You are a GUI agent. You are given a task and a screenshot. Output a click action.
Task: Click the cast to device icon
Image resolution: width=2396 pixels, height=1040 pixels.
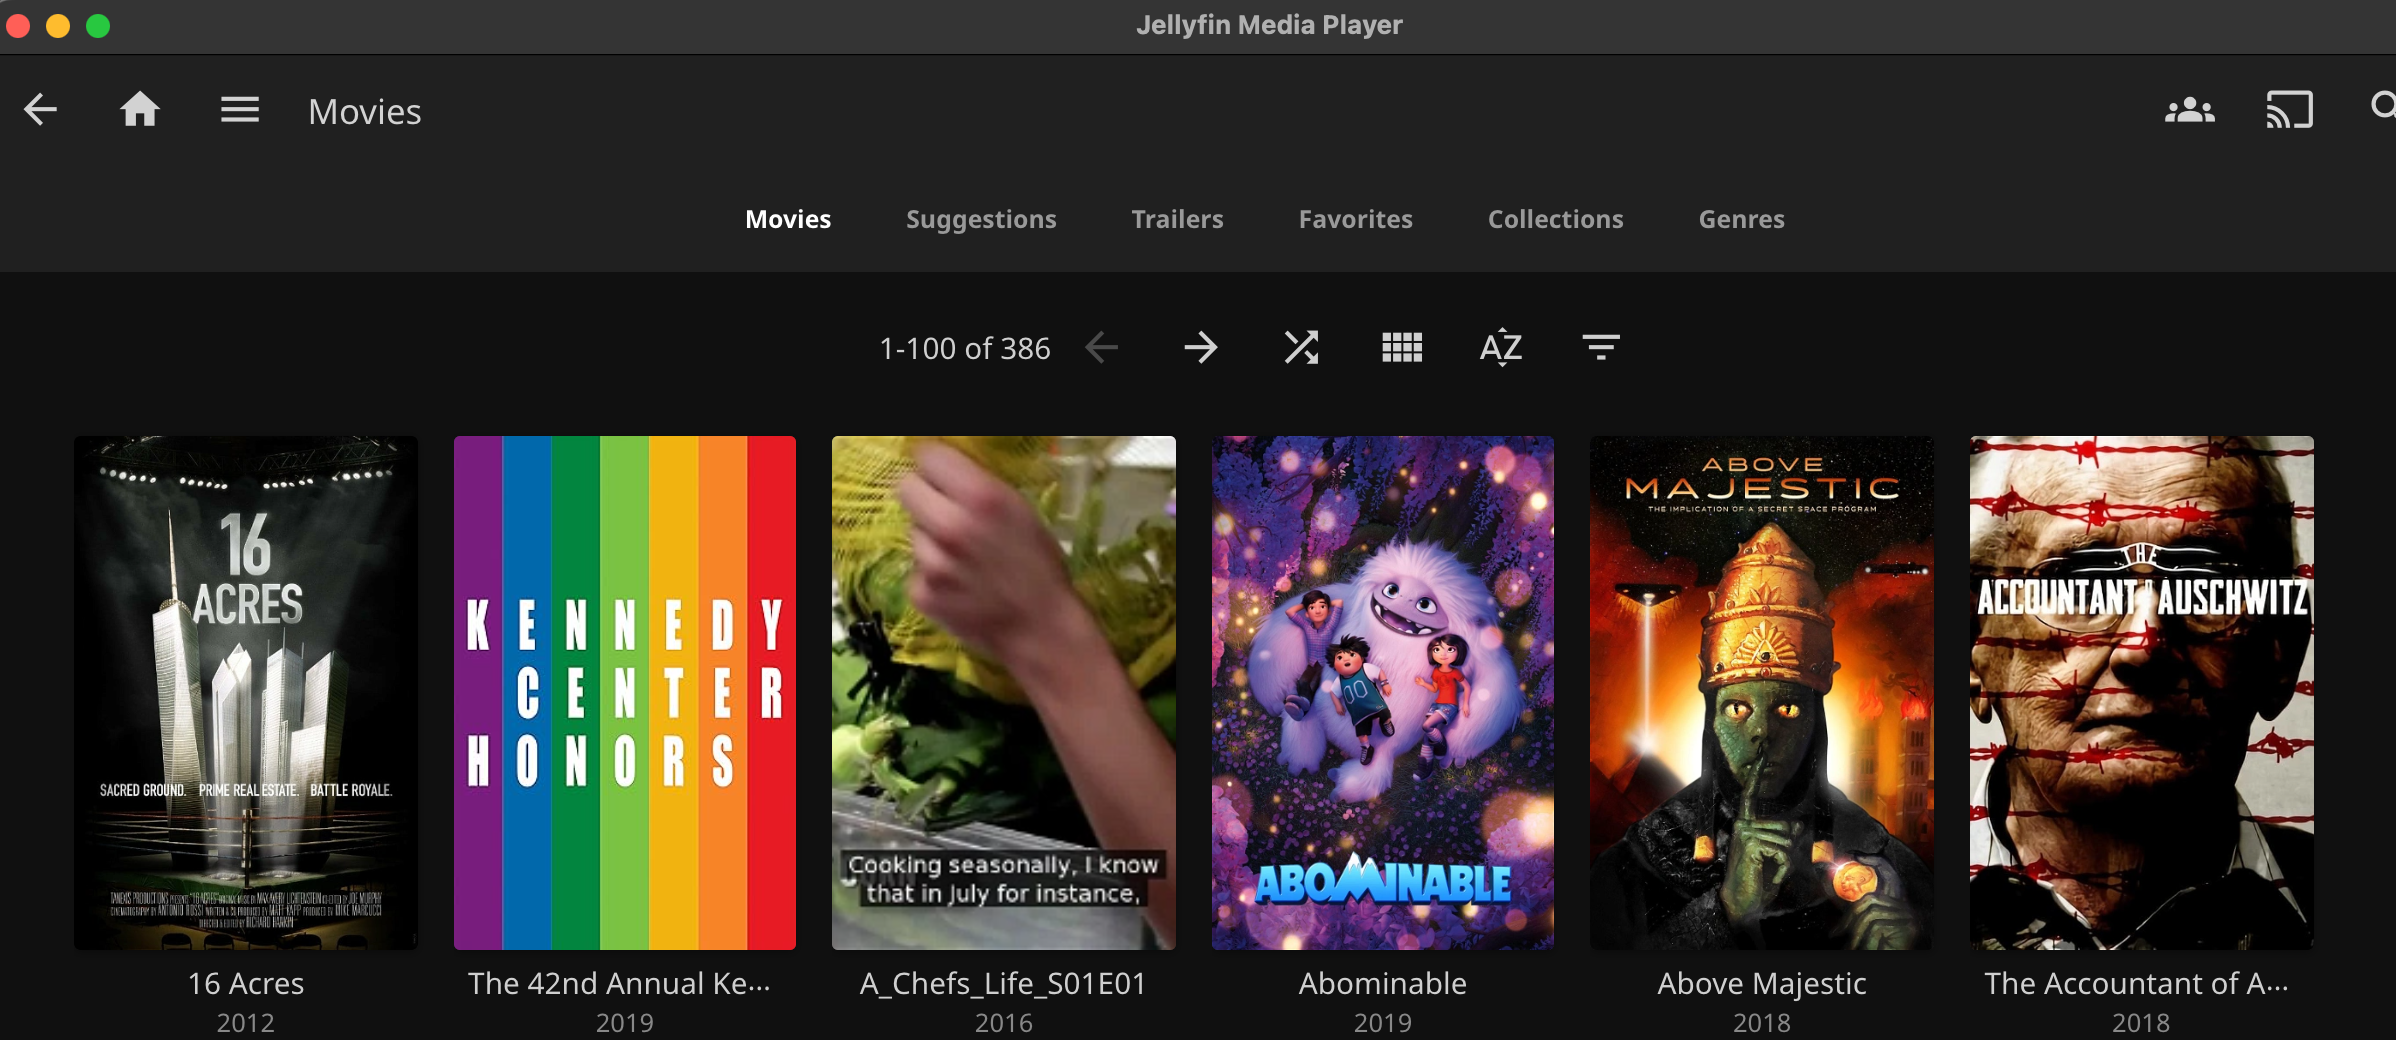point(2289,110)
